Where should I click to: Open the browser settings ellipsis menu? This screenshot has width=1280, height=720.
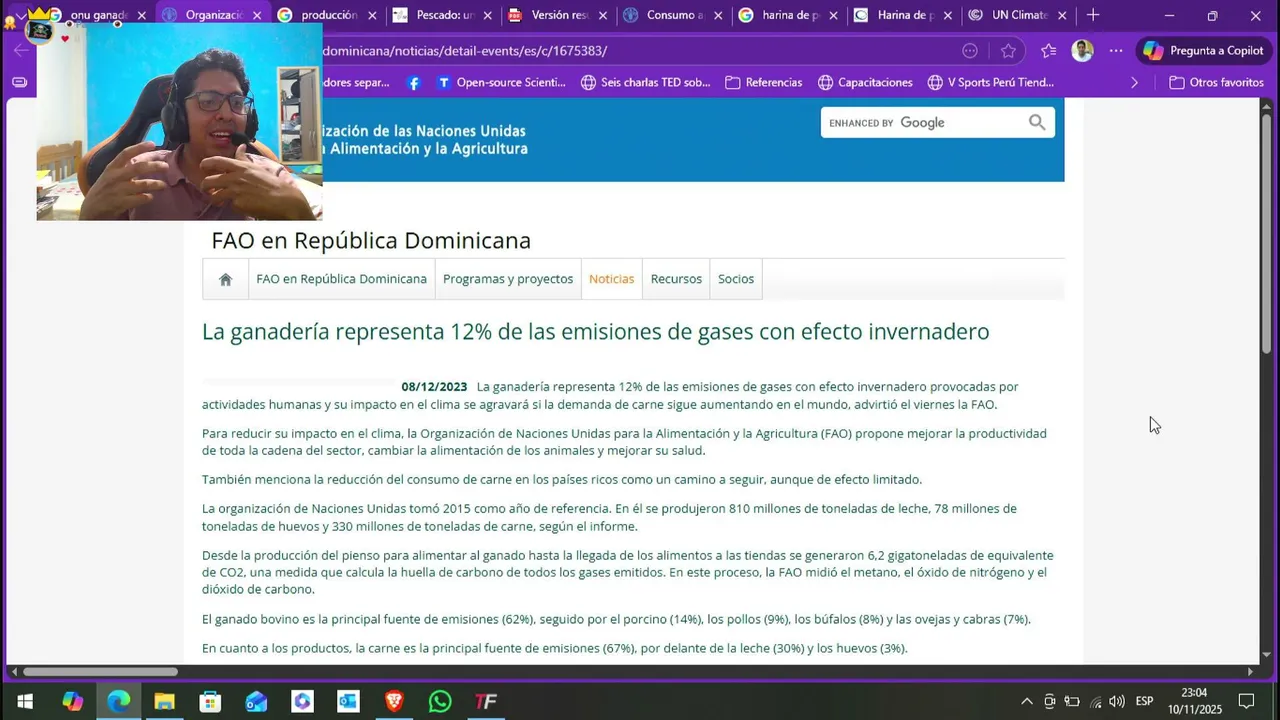point(1116,51)
